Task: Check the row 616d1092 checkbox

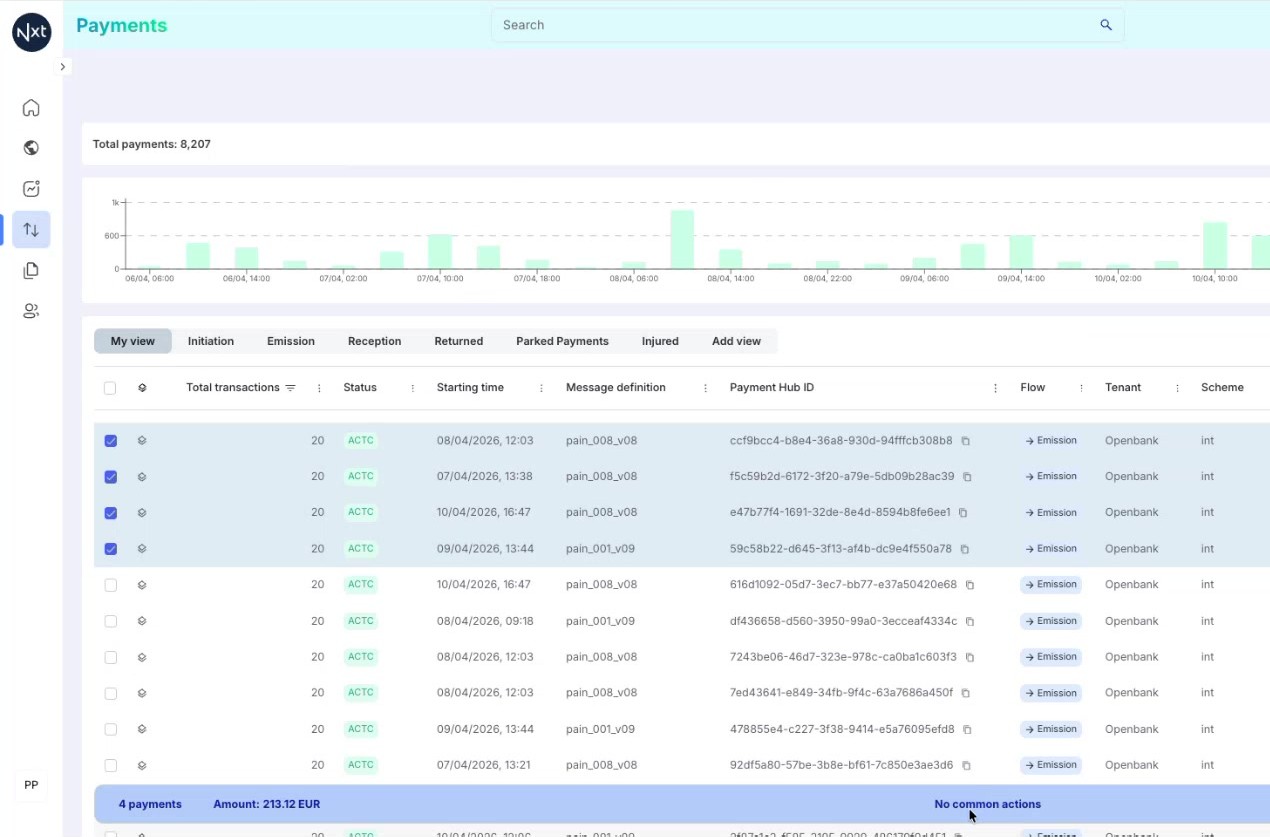Action: 111,585
